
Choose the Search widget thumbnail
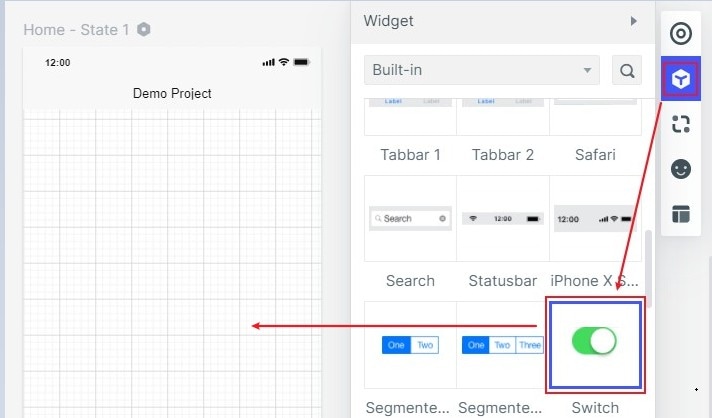410,218
